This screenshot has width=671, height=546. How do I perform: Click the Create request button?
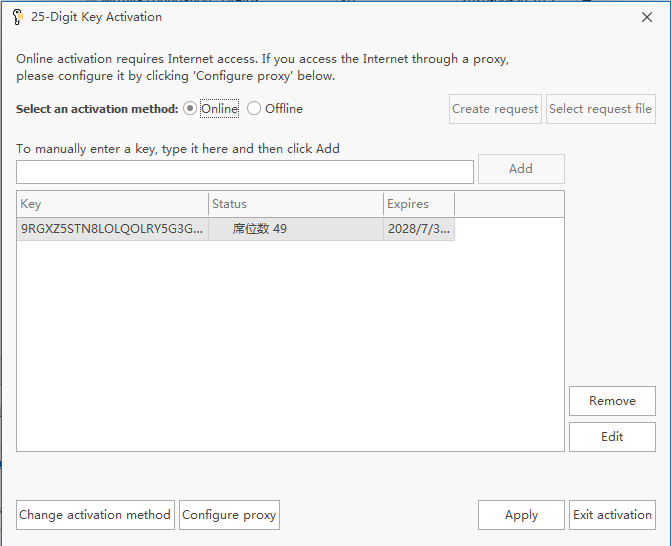[x=495, y=109]
